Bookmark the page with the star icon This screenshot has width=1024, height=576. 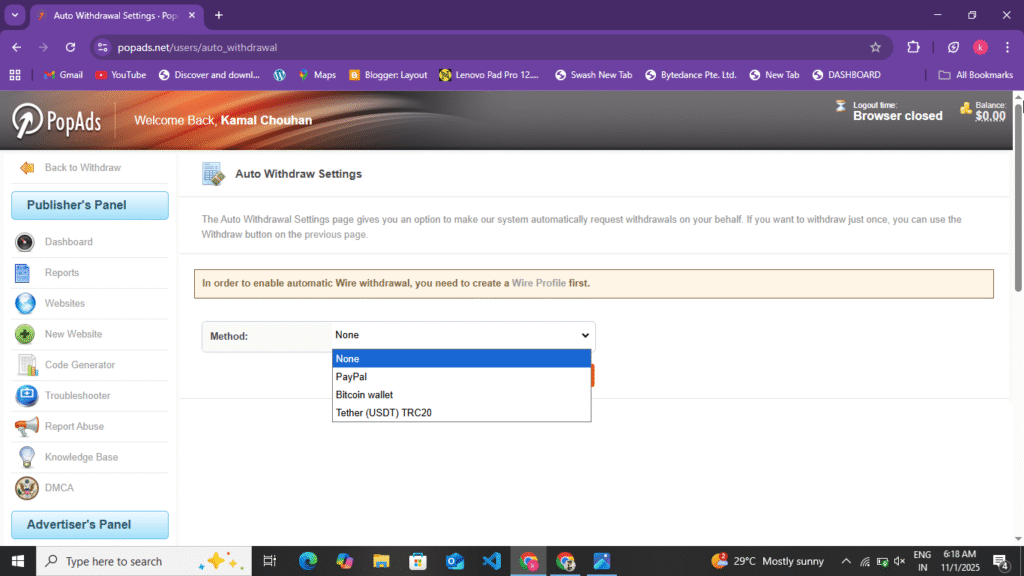[x=874, y=46]
